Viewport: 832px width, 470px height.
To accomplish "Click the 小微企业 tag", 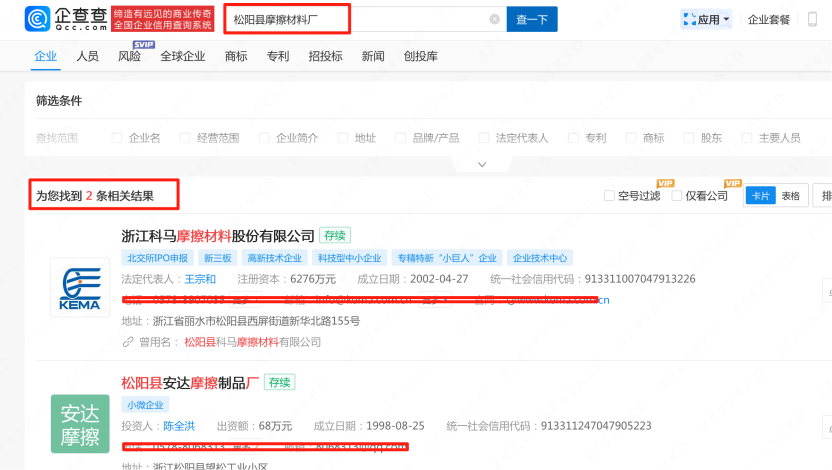I will click(145, 405).
